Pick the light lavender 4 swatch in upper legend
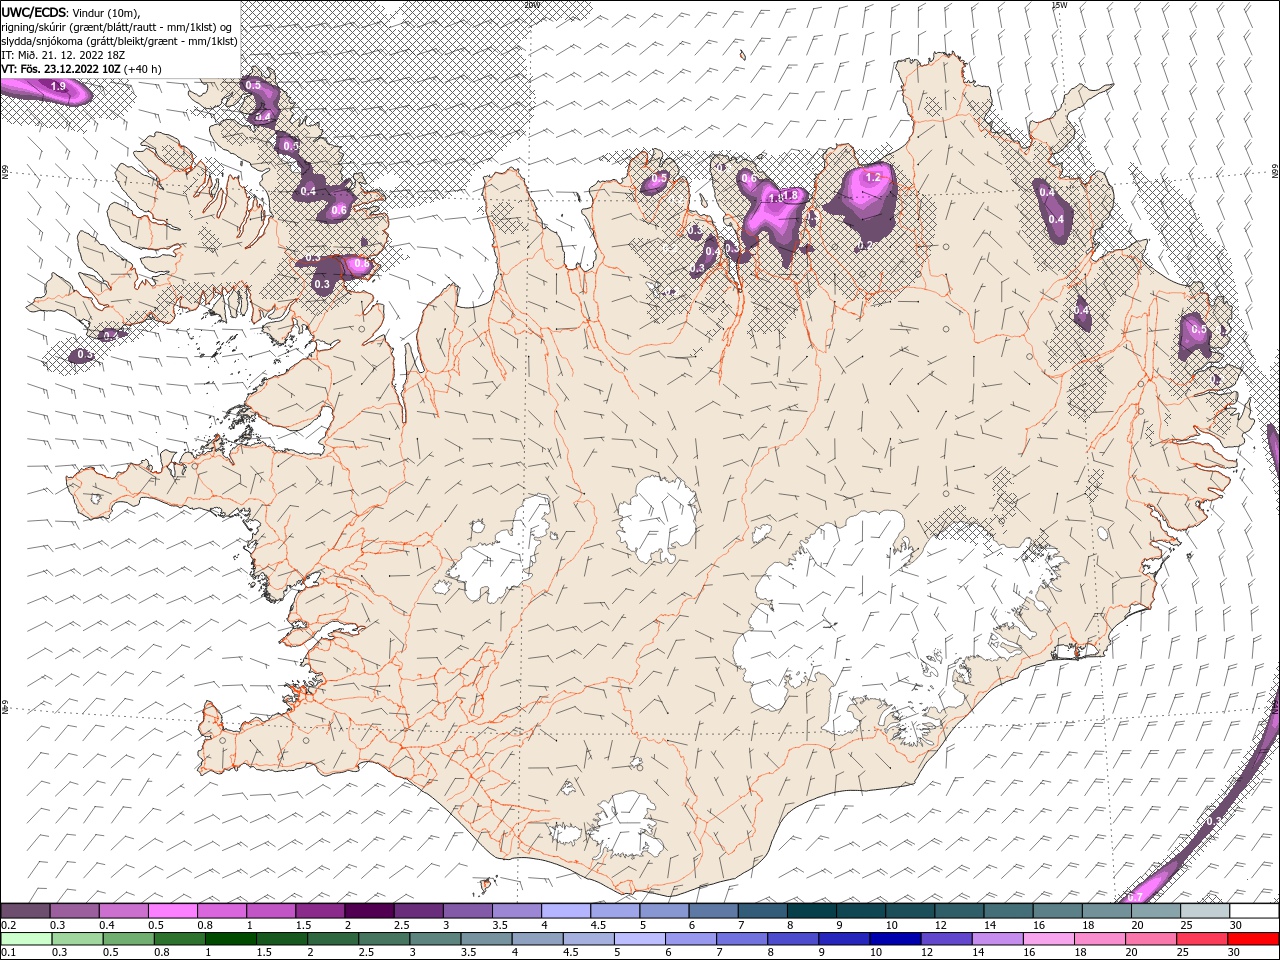The image size is (1280, 960). [x=565, y=910]
